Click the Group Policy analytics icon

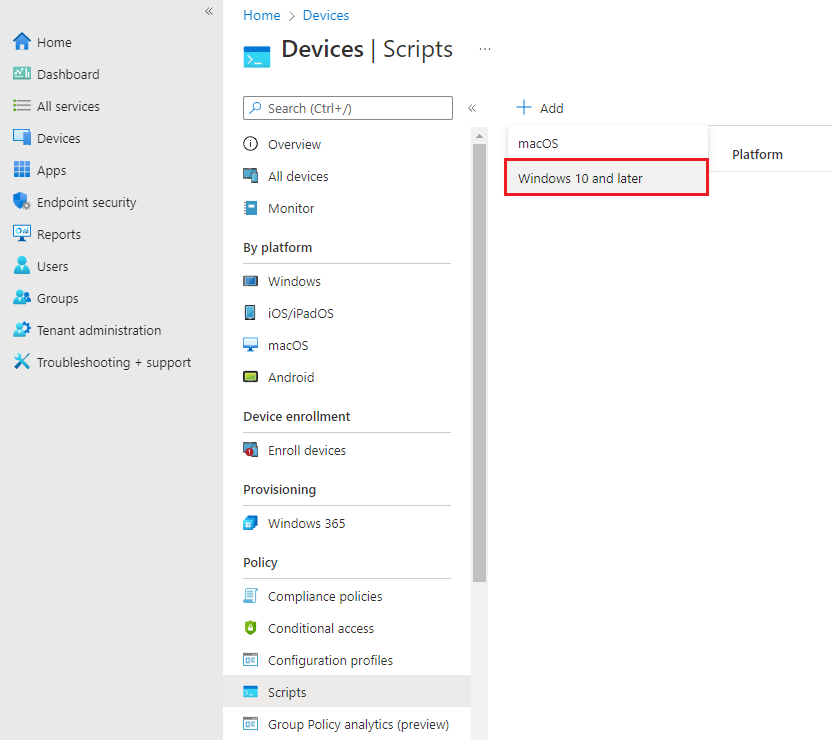click(250, 724)
